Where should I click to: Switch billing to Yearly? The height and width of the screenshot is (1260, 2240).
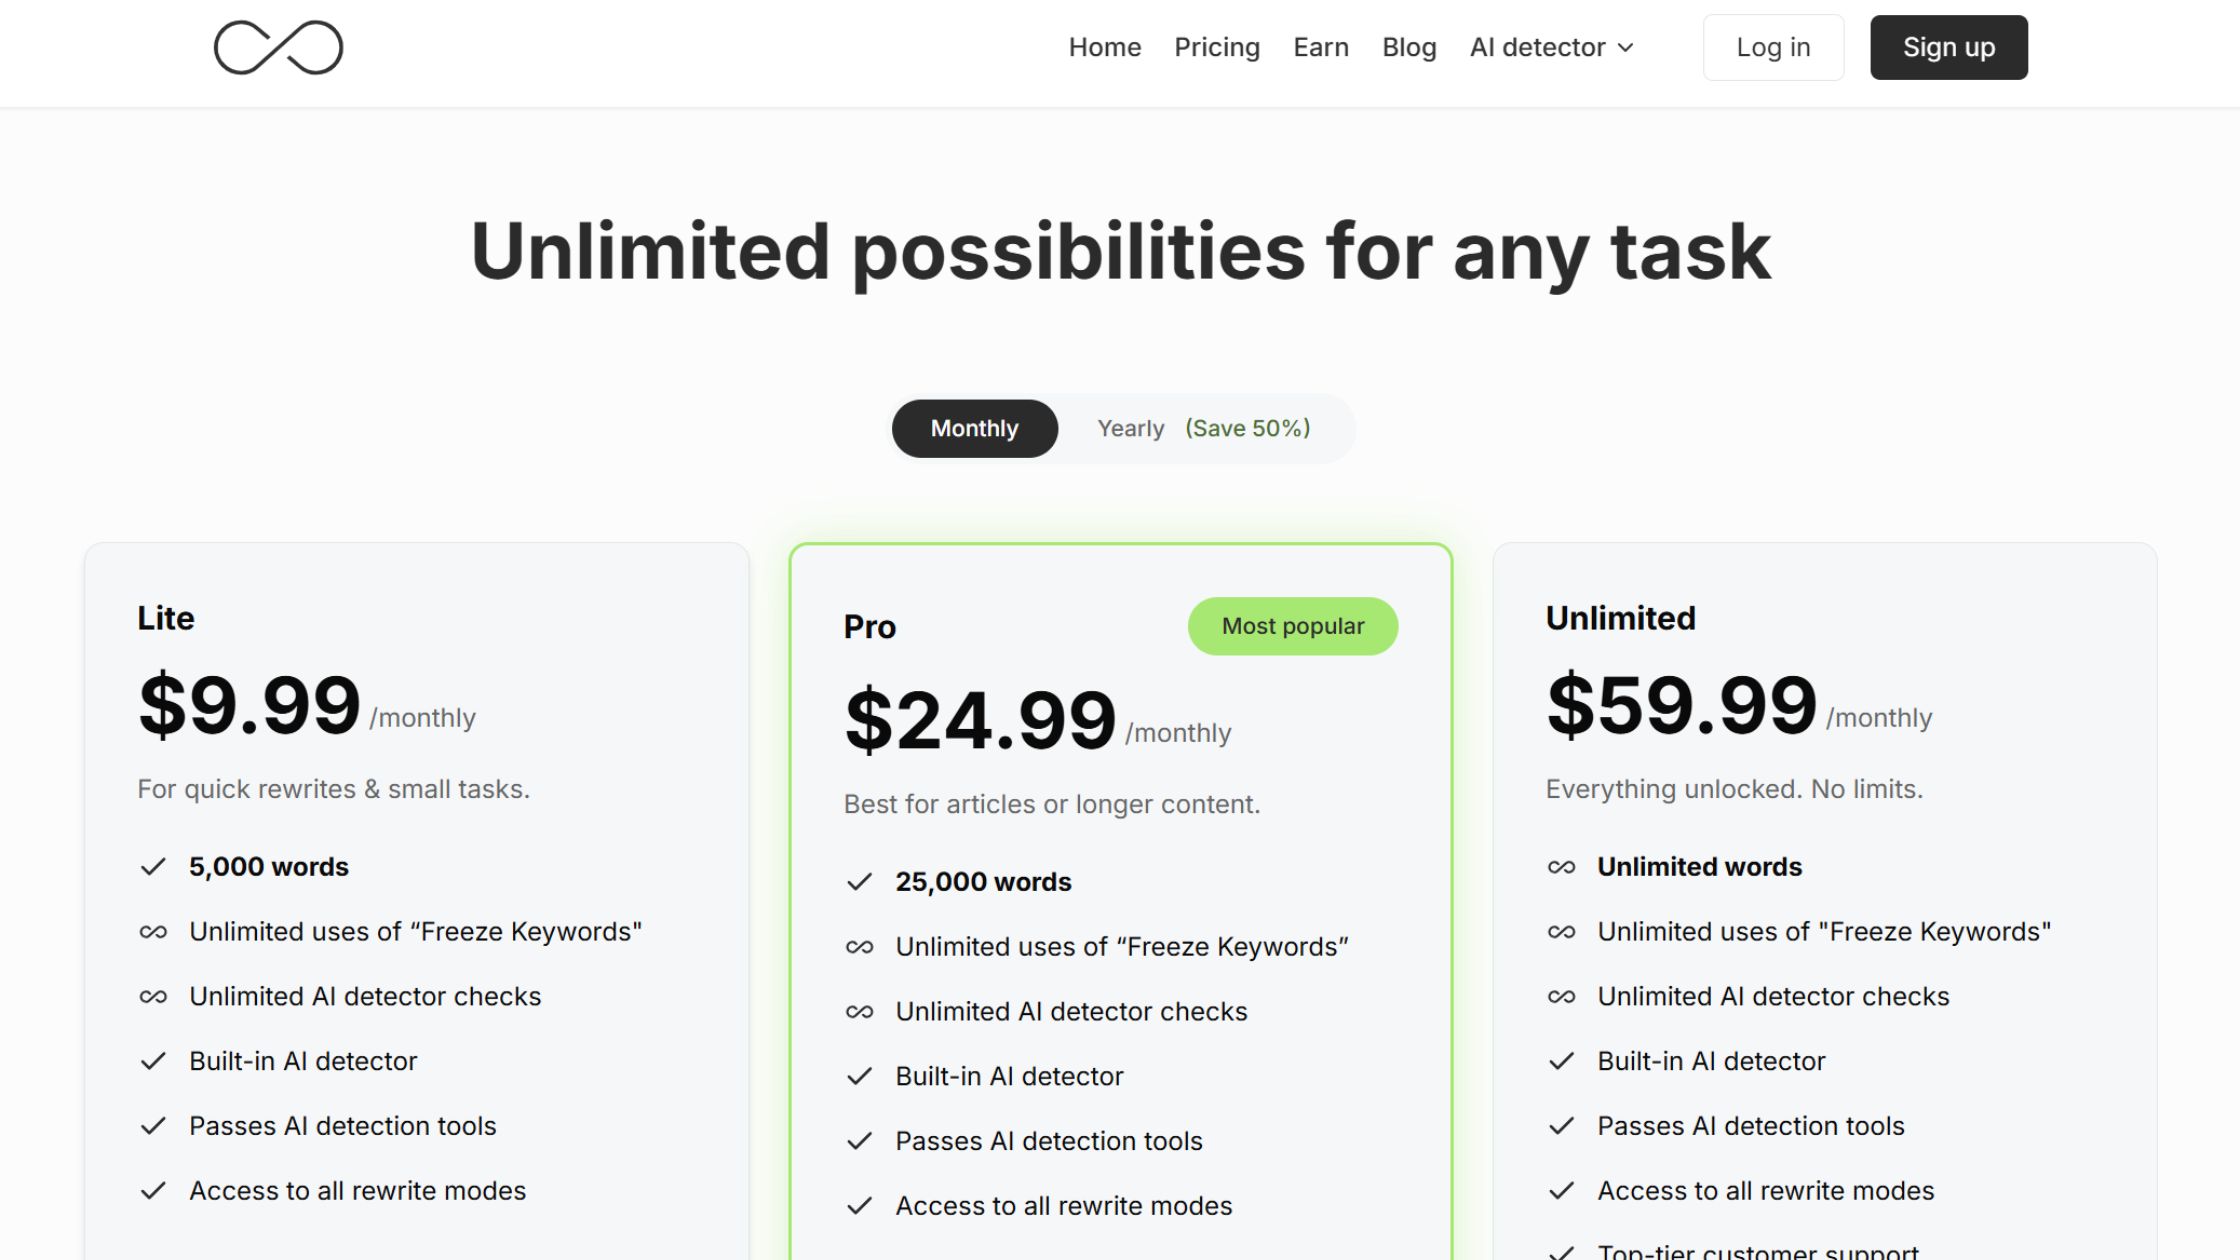point(1130,428)
